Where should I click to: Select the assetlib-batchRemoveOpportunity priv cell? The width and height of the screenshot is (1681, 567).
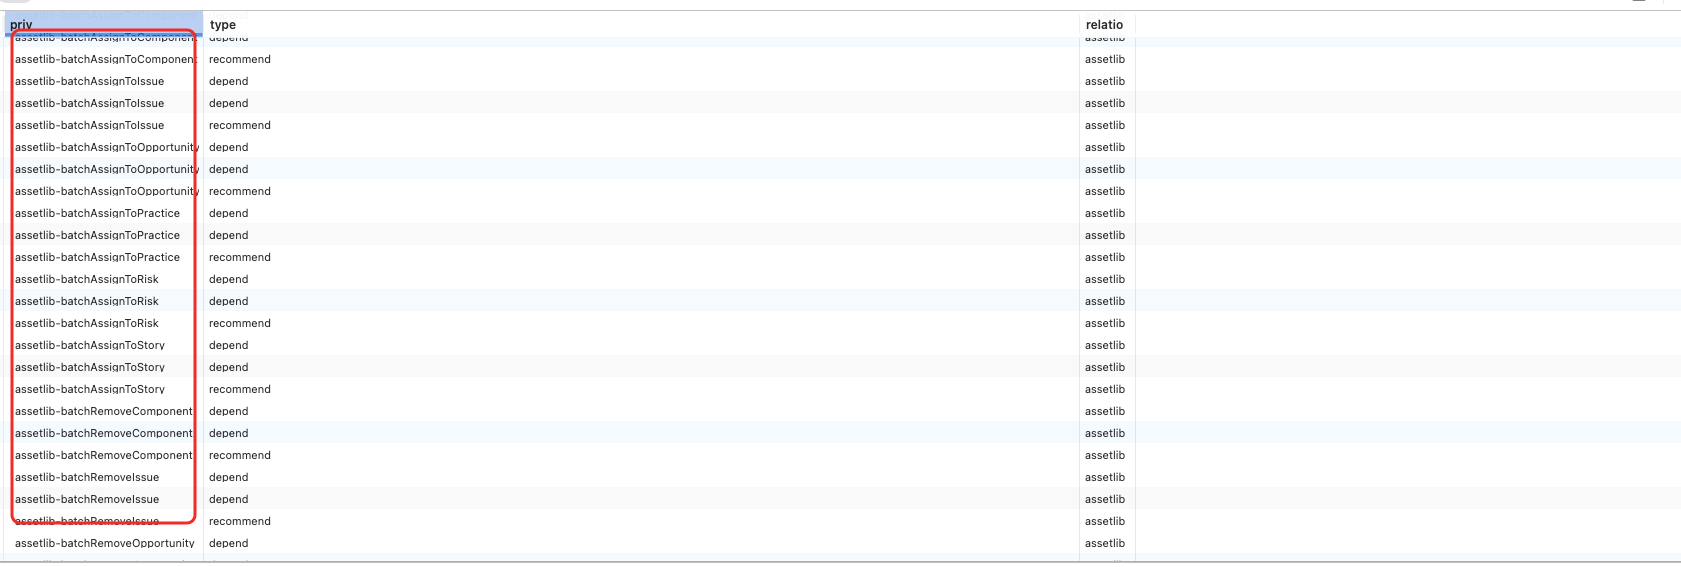pyautogui.click(x=105, y=543)
